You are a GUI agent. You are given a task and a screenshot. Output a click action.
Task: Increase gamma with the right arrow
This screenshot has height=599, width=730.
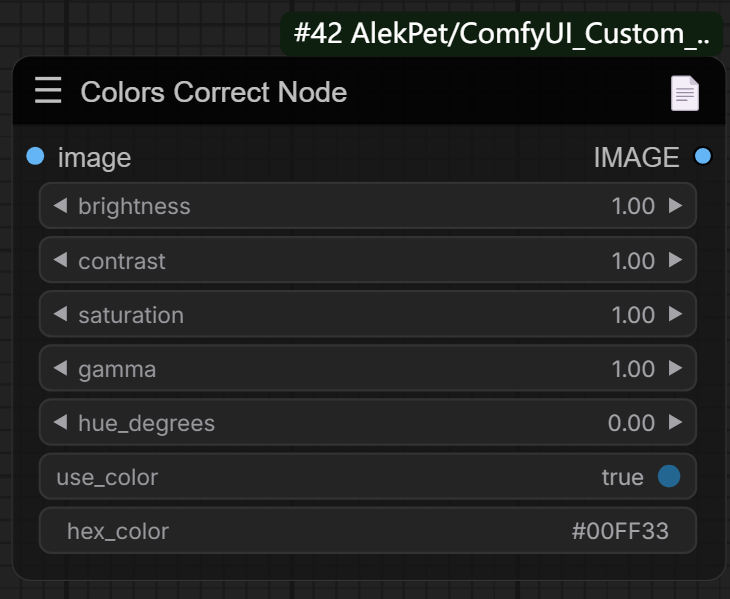click(676, 368)
